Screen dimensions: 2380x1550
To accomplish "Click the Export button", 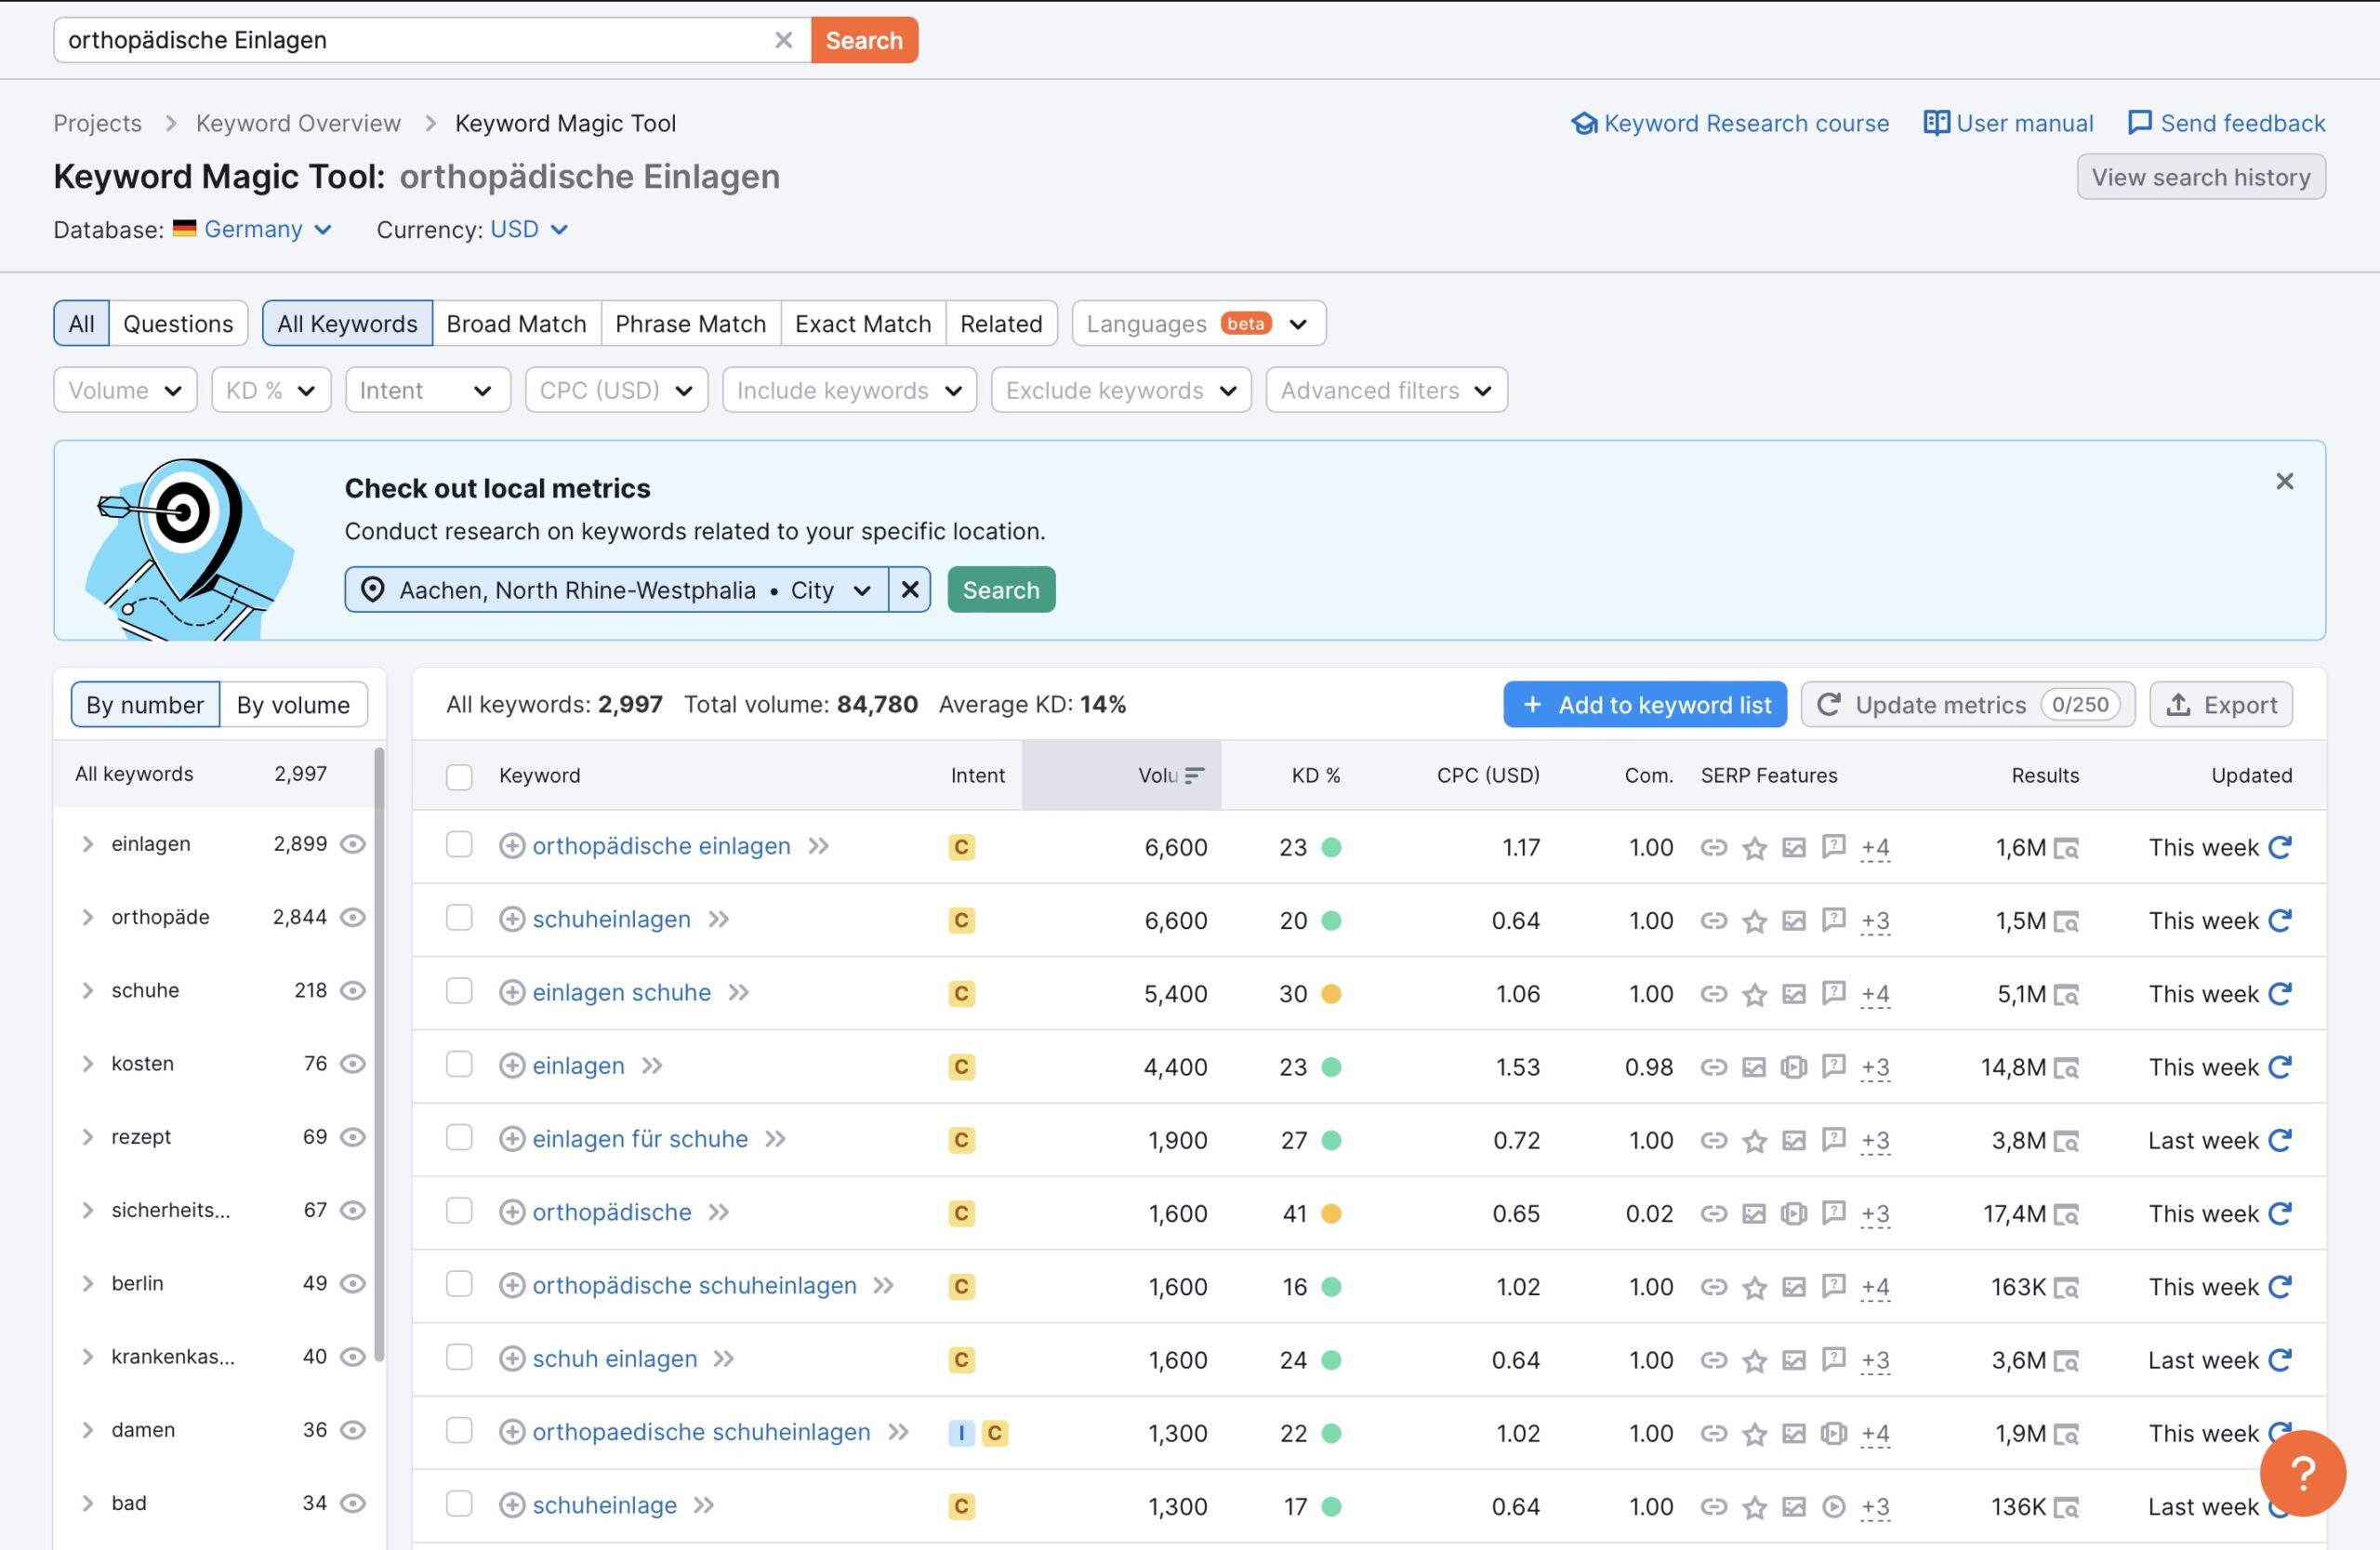I will tap(2221, 705).
